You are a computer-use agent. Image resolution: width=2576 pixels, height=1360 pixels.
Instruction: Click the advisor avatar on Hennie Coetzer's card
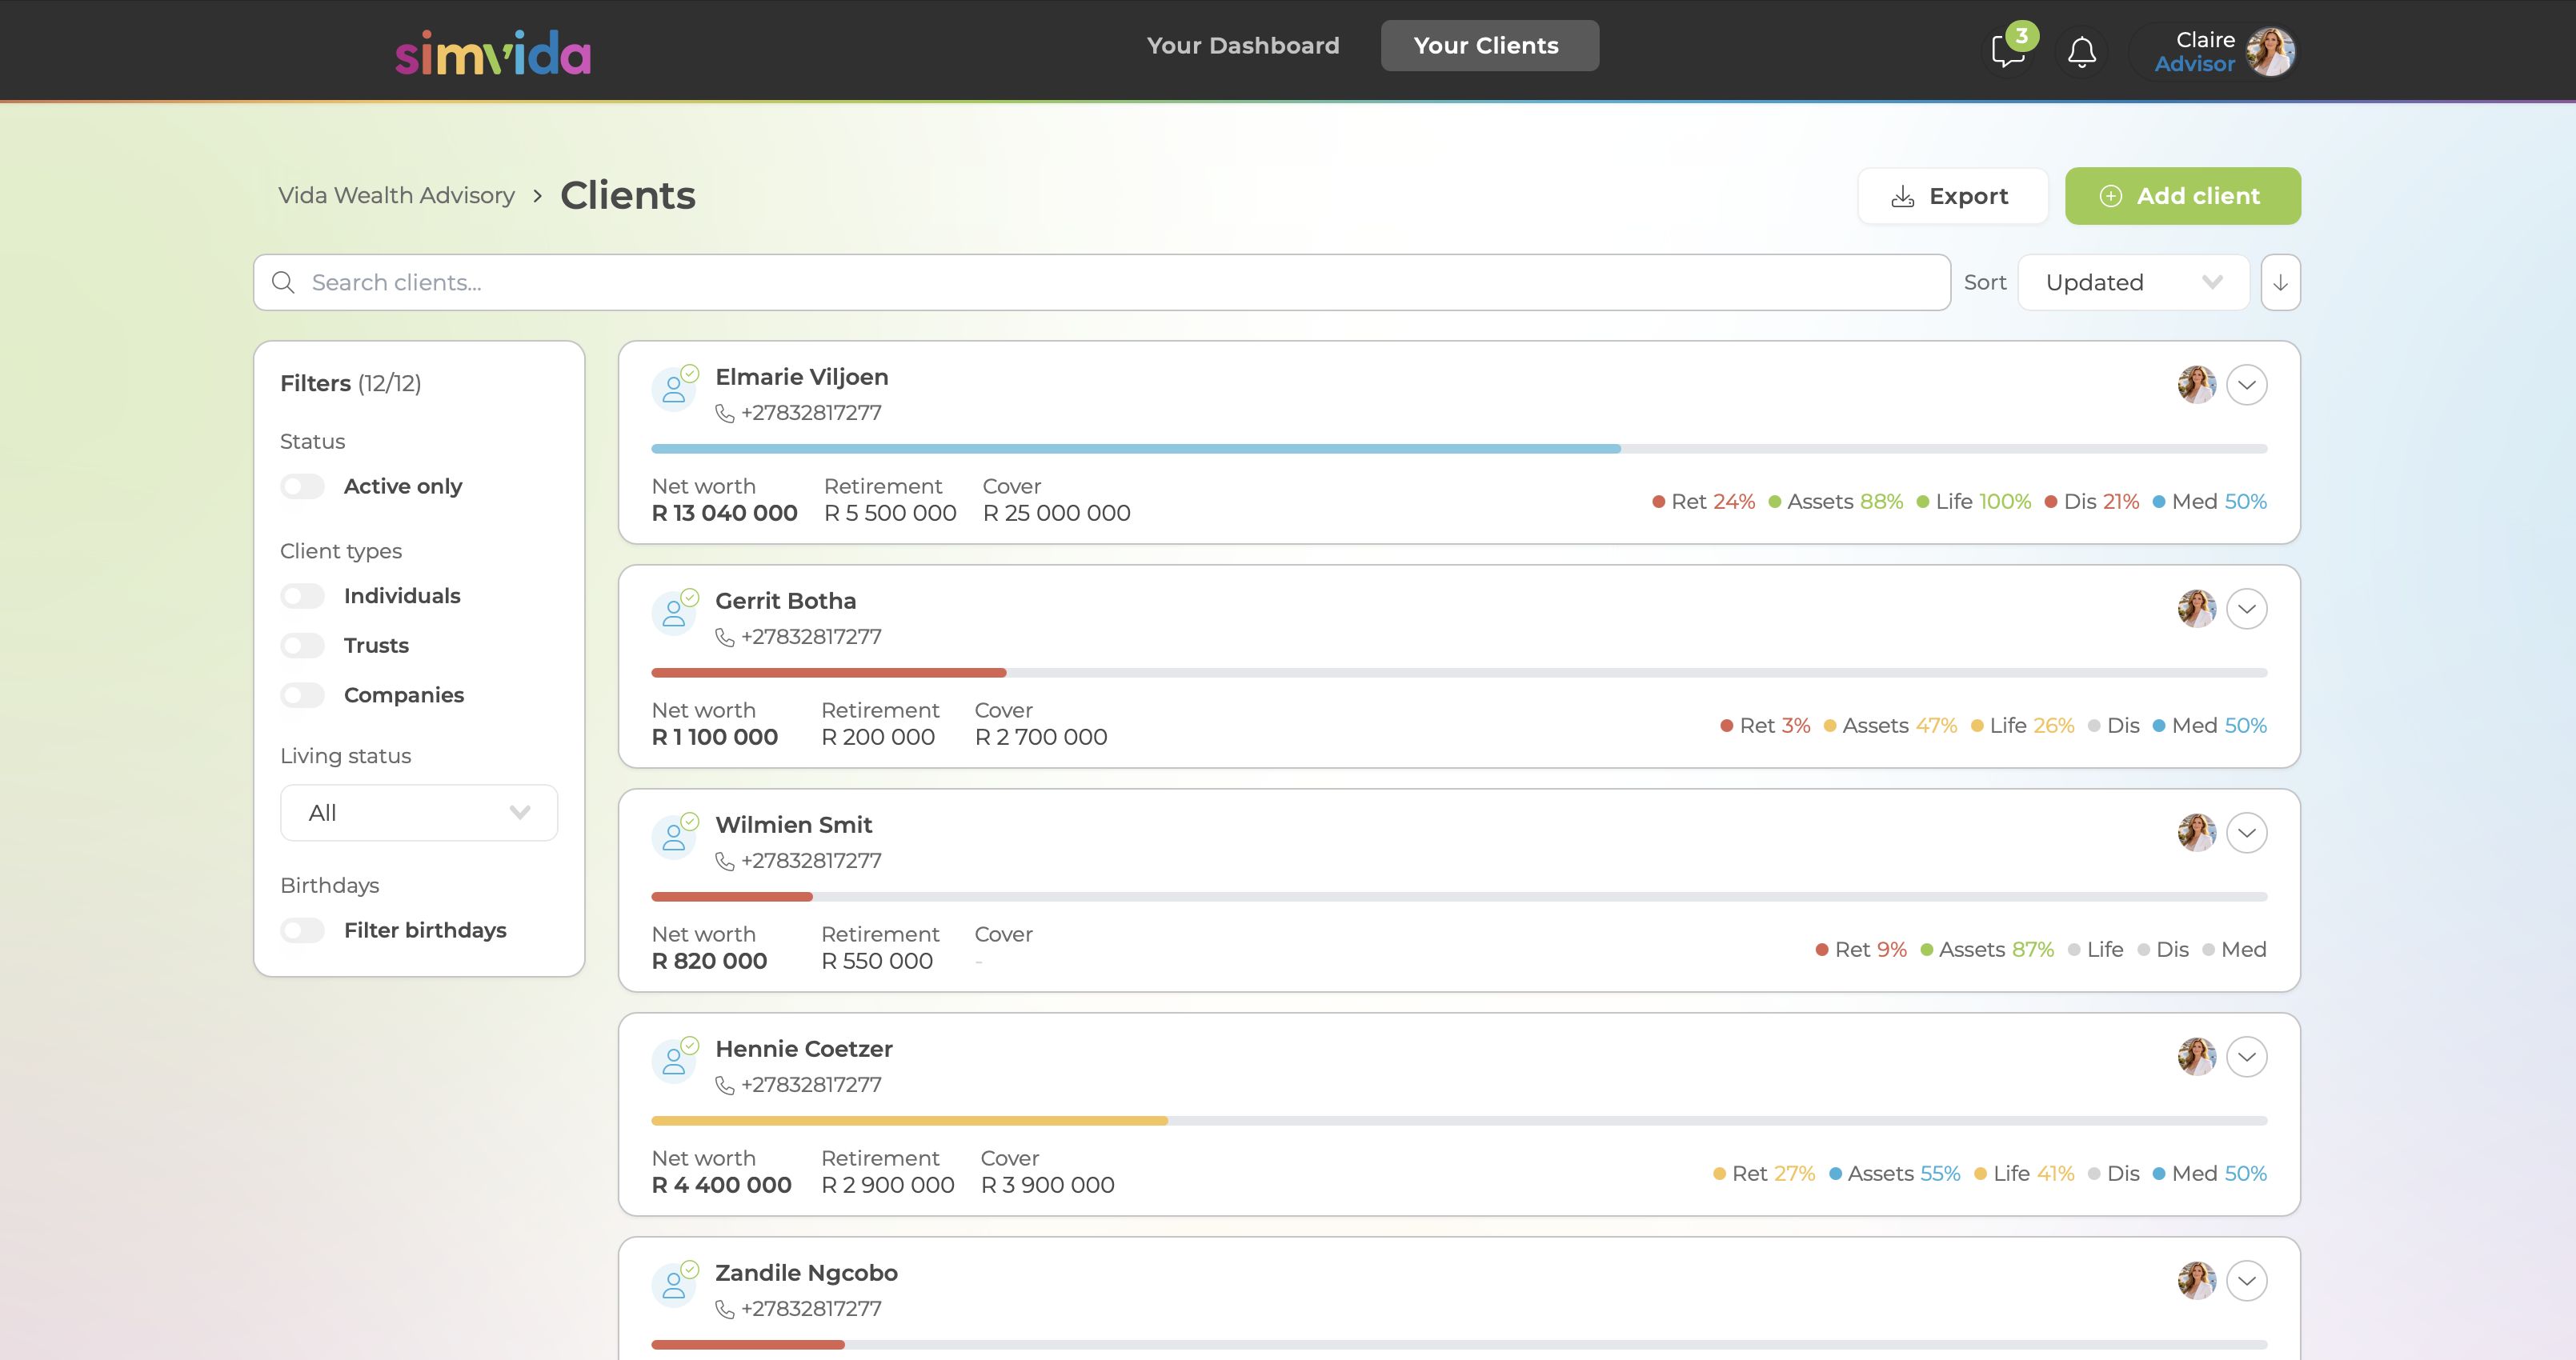coord(2197,1057)
